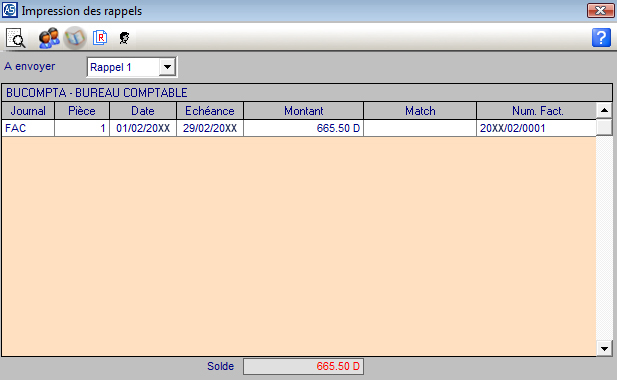This screenshot has height=380, width=617.
Task: Select amount cell 665.50 D in row
Action: (303, 128)
